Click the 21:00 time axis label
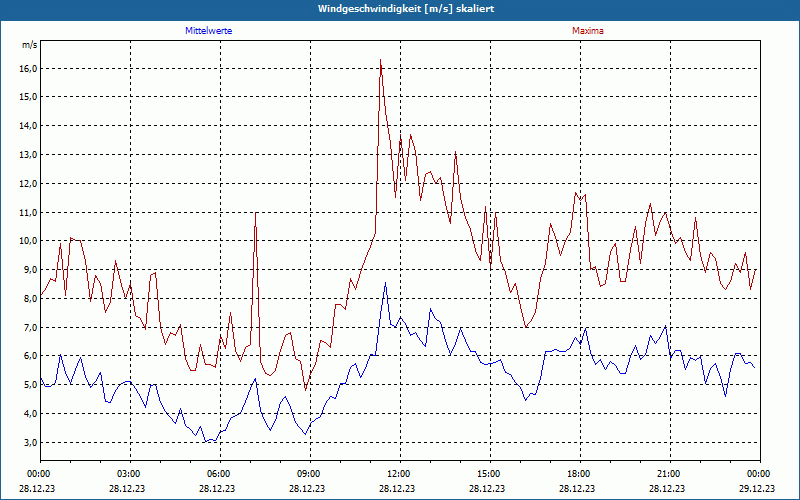The height and width of the screenshot is (500, 800). (x=667, y=474)
